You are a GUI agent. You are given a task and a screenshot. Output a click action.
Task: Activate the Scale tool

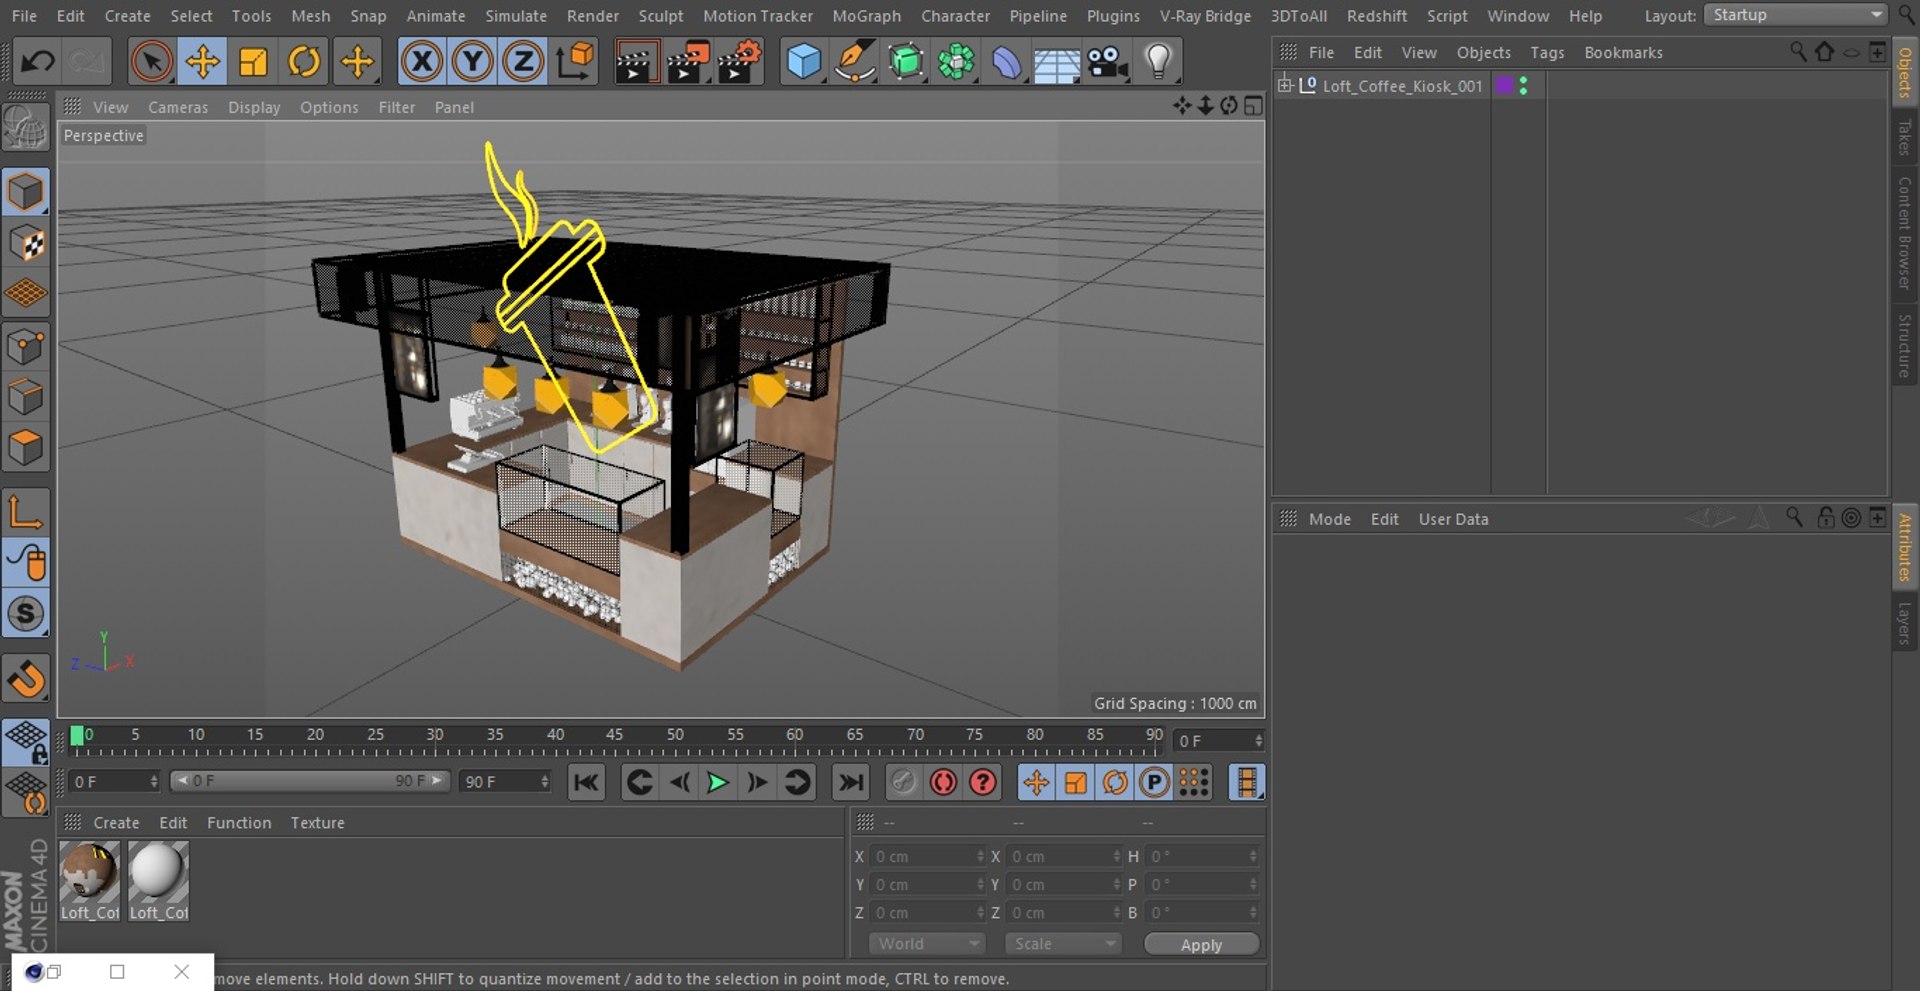(x=253, y=62)
